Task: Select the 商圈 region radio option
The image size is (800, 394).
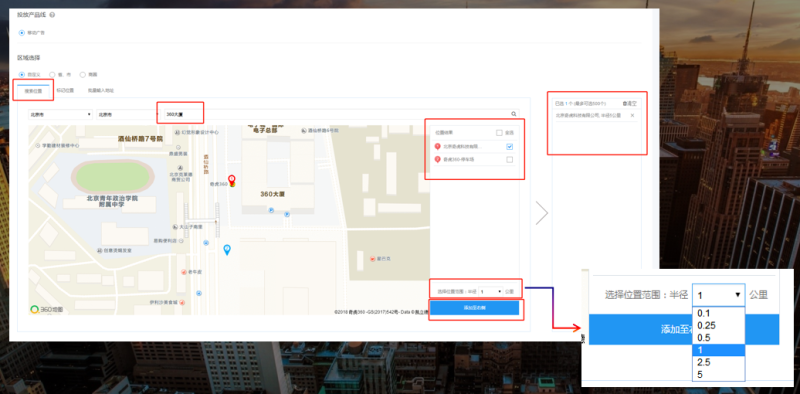Action: click(x=83, y=75)
